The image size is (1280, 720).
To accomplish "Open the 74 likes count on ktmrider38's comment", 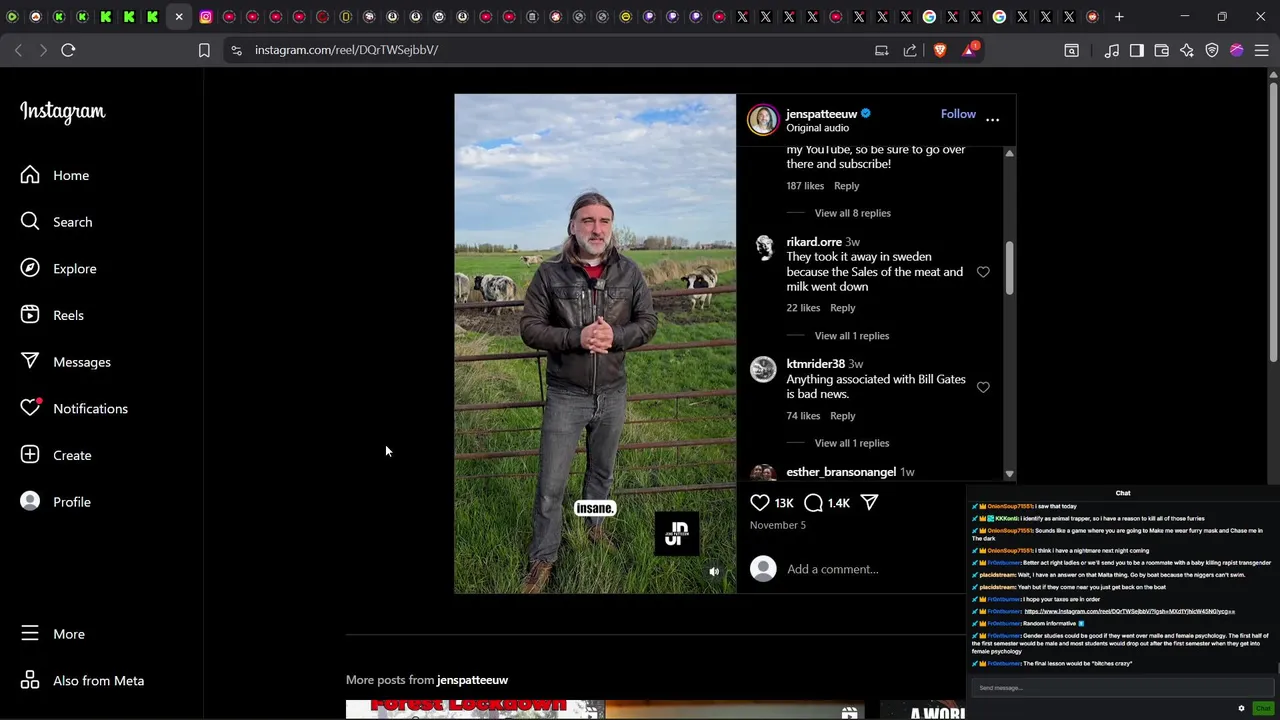I will [x=803, y=416].
